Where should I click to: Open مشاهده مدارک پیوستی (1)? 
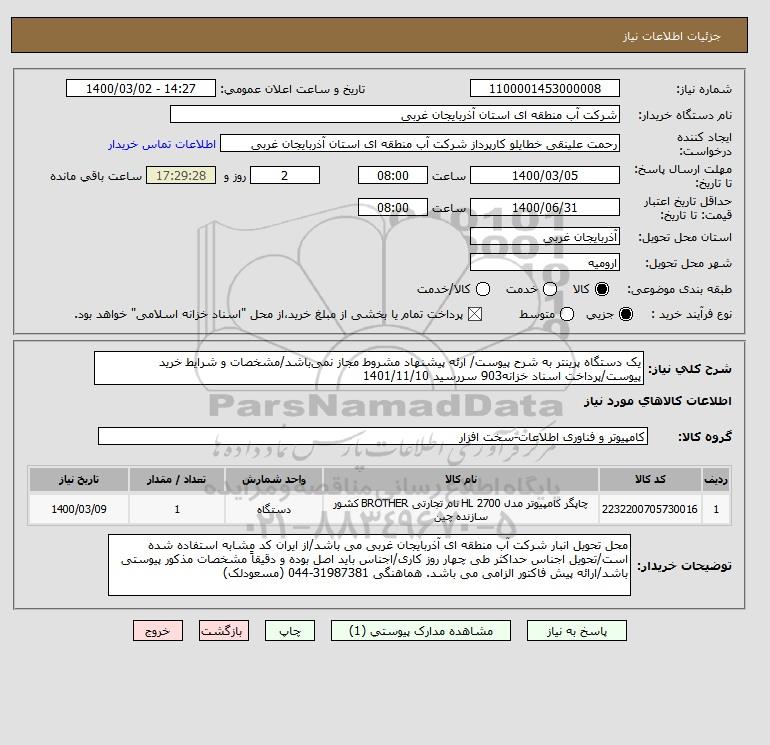coord(421,631)
